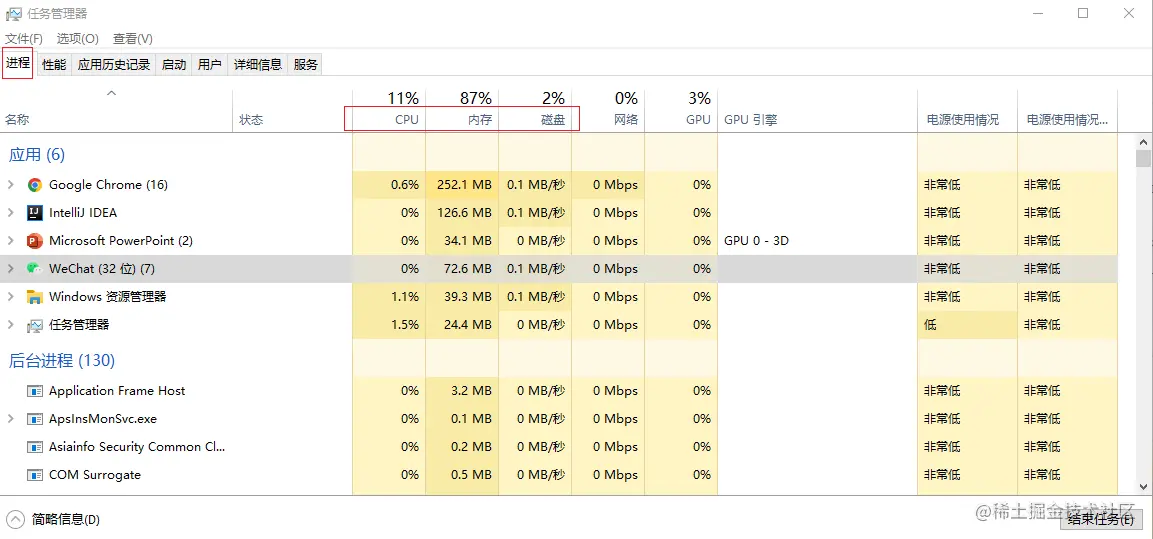Click the 3.2 MB memory cell

click(462, 390)
